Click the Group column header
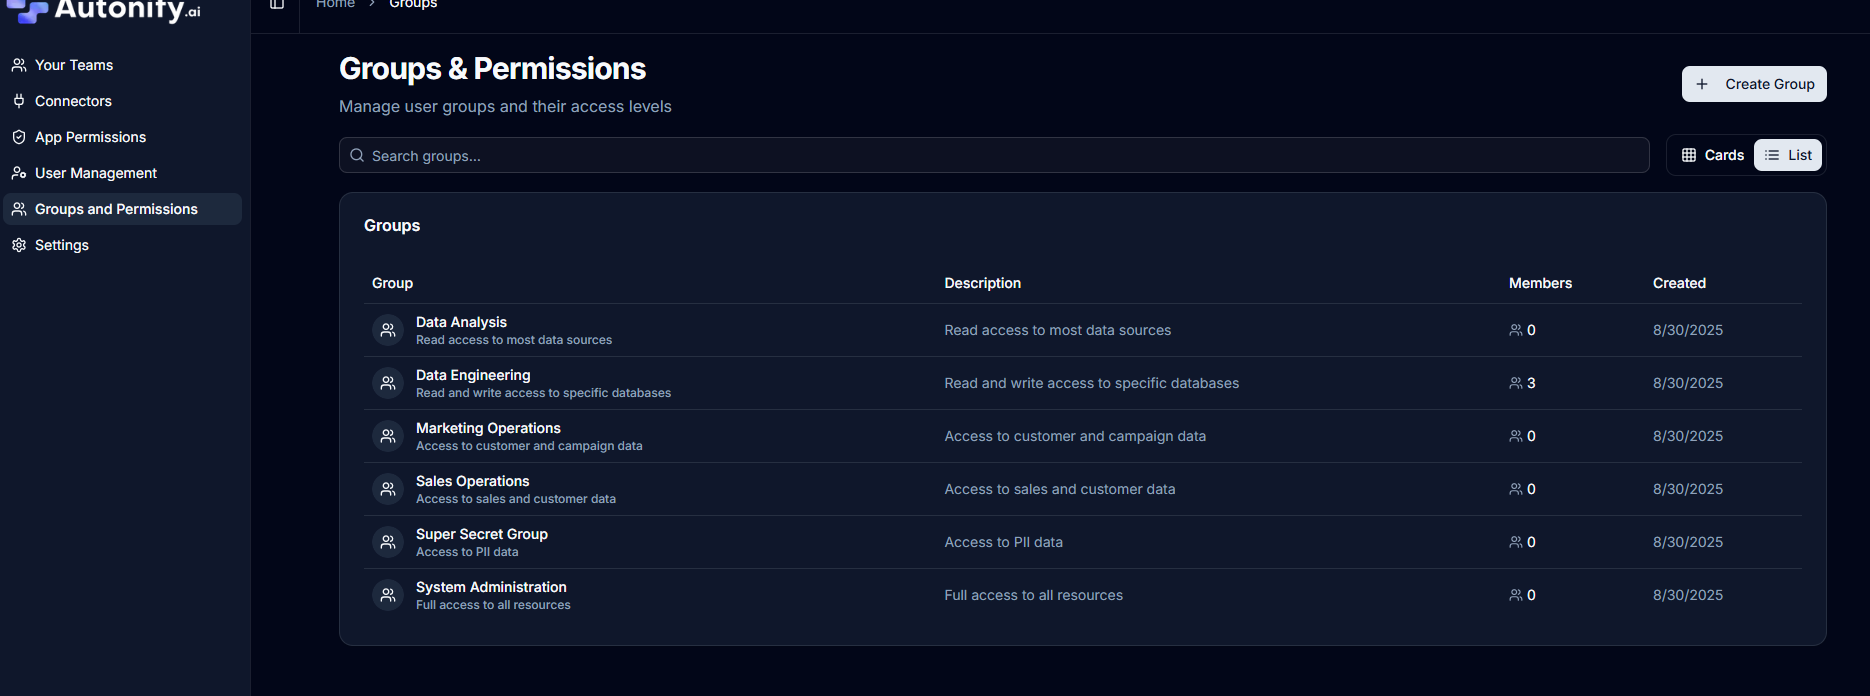1870x696 pixels. point(392,283)
